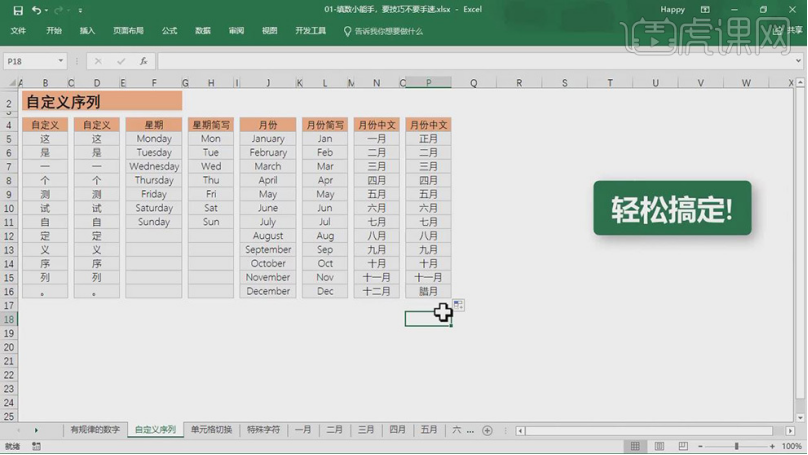Click horizontal scrollbar right arrow
The width and height of the screenshot is (808, 455).
790,431
